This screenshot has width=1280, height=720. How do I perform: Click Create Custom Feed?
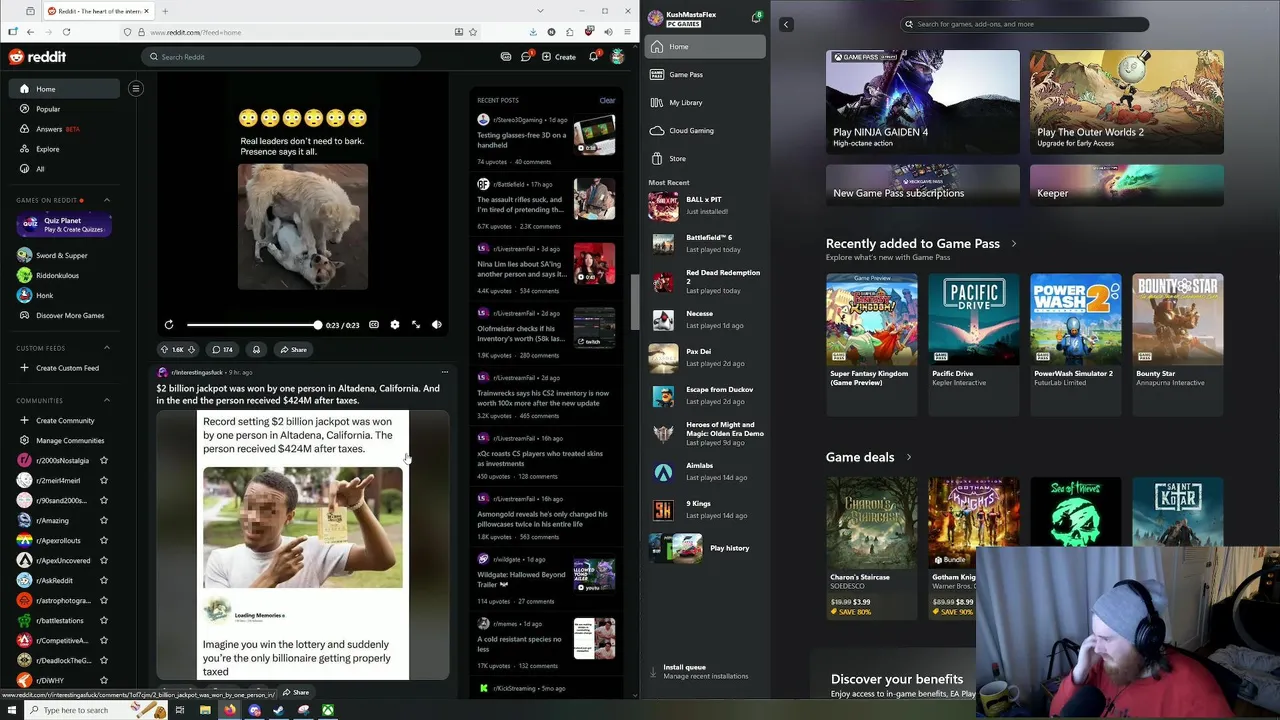[67, 368]
